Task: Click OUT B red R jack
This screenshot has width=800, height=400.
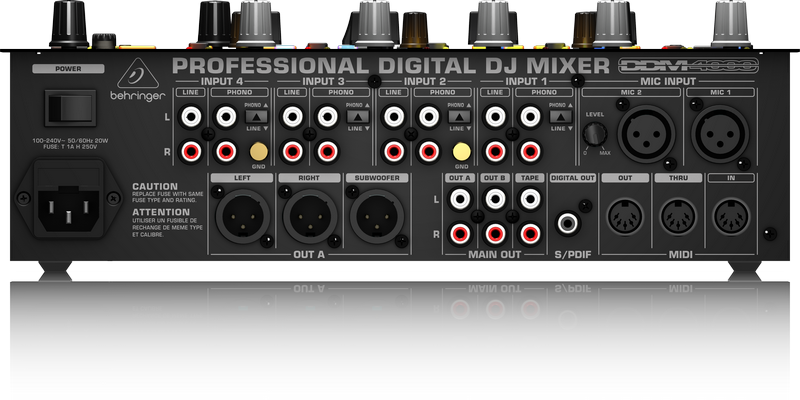Action: [x=495, y=234]
